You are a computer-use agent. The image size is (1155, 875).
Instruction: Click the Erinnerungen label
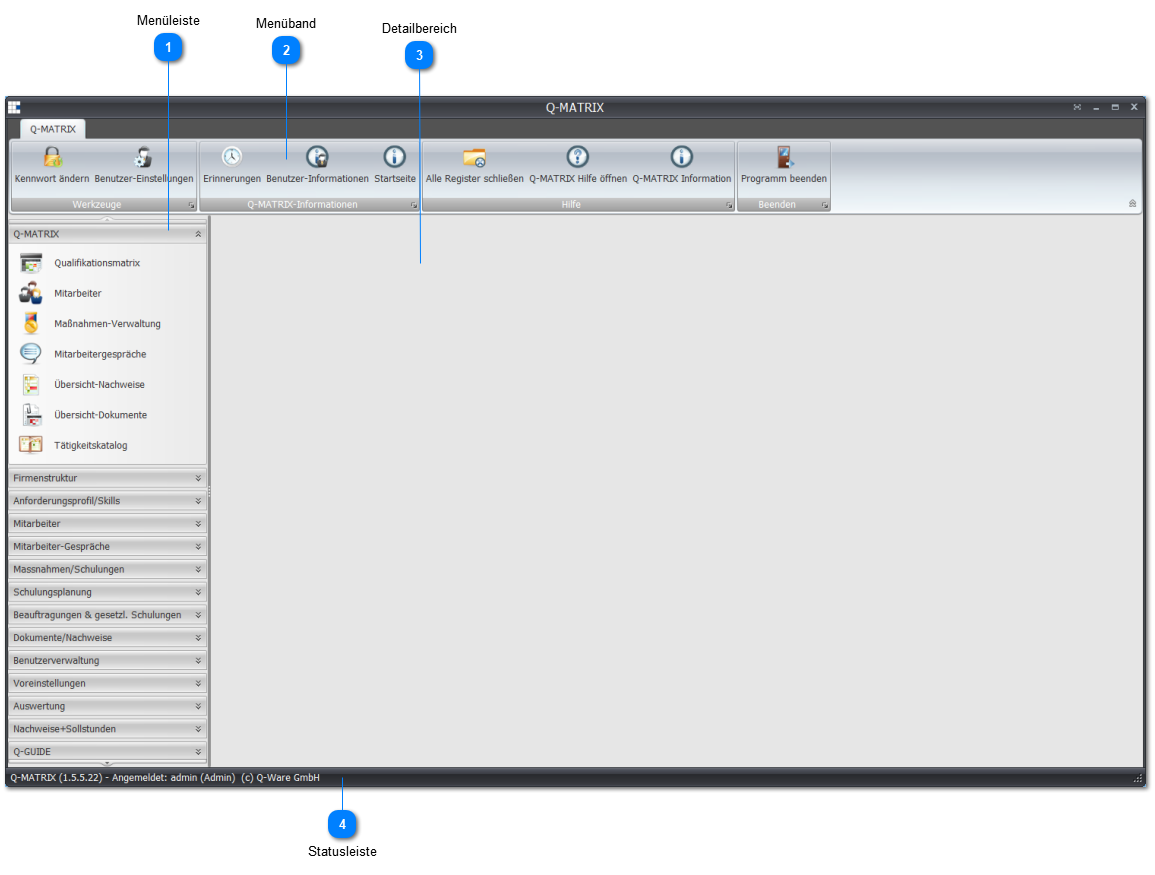coord(232,179)
